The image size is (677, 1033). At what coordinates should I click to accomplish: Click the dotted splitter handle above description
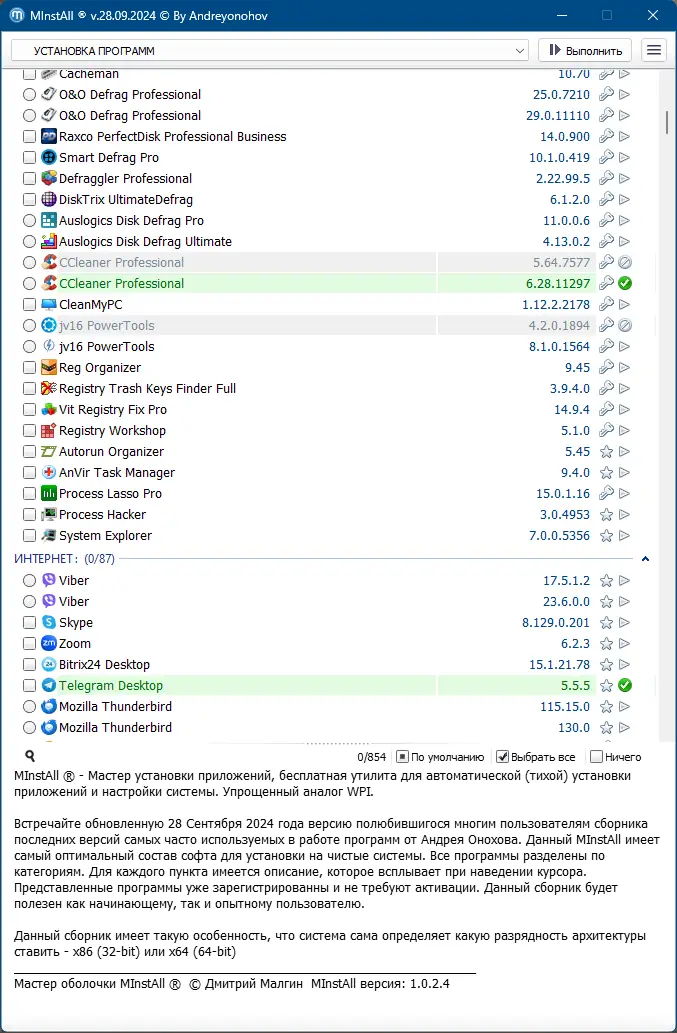coord(338,742)
